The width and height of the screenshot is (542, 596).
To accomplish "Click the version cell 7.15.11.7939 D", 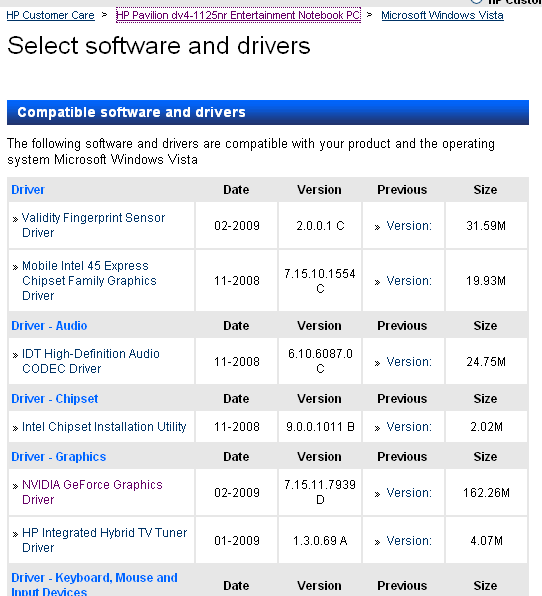I will pyautogui.click(x=320, y=492).
